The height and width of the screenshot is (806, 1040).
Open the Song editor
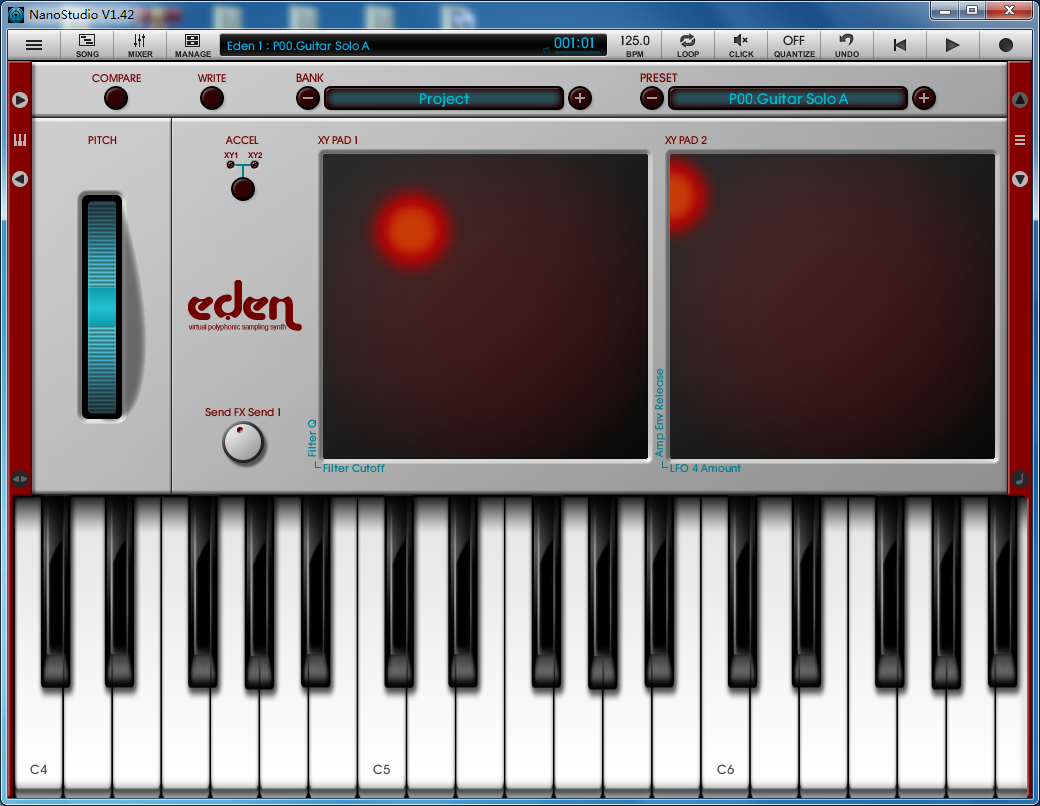point(87,45)
